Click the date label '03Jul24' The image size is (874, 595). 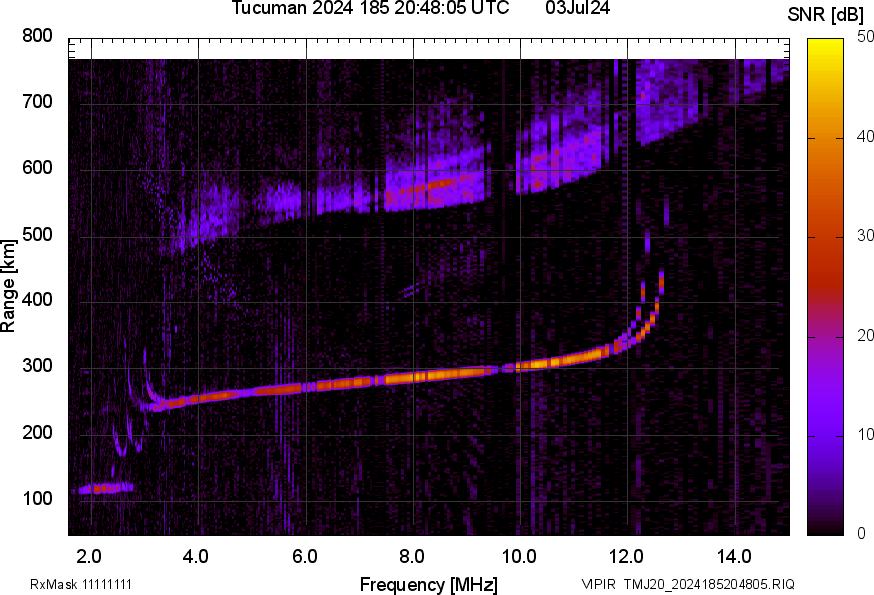[578, 8]
